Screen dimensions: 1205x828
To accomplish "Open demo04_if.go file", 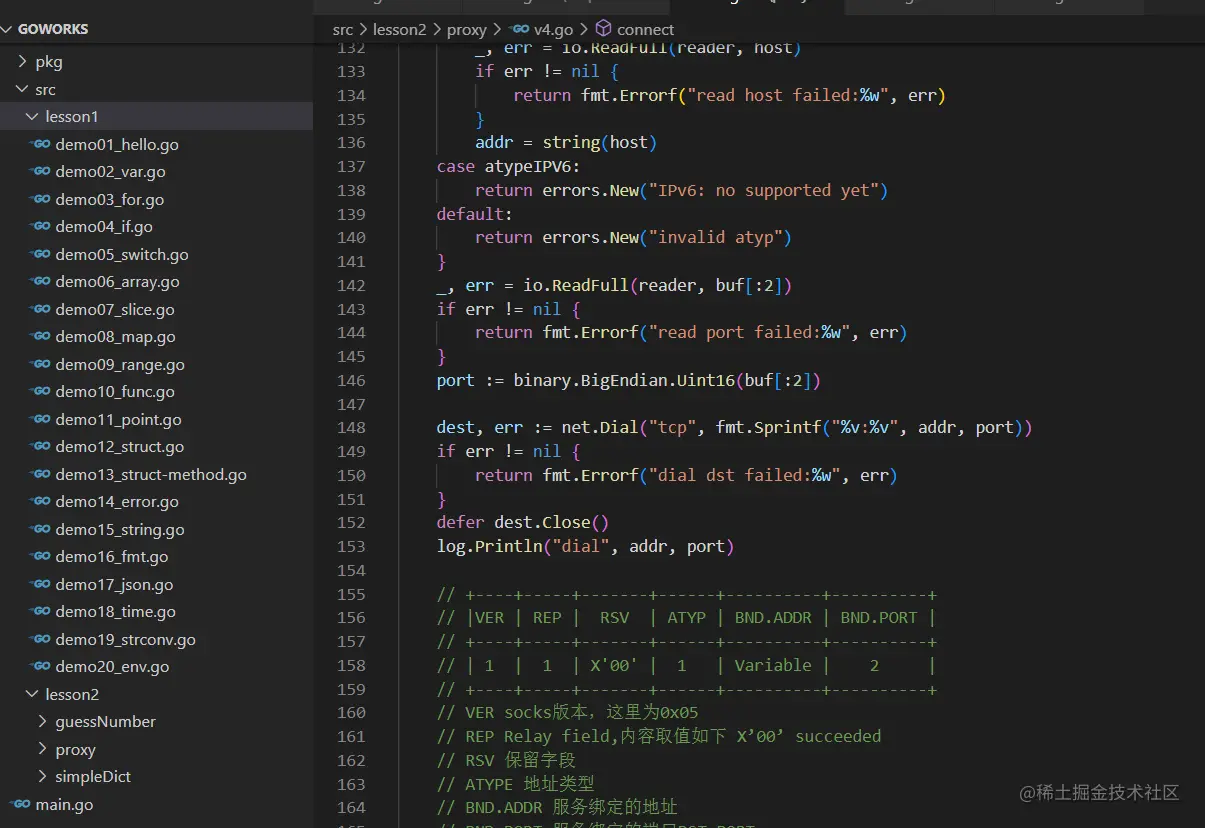I will tap(104, 227).
